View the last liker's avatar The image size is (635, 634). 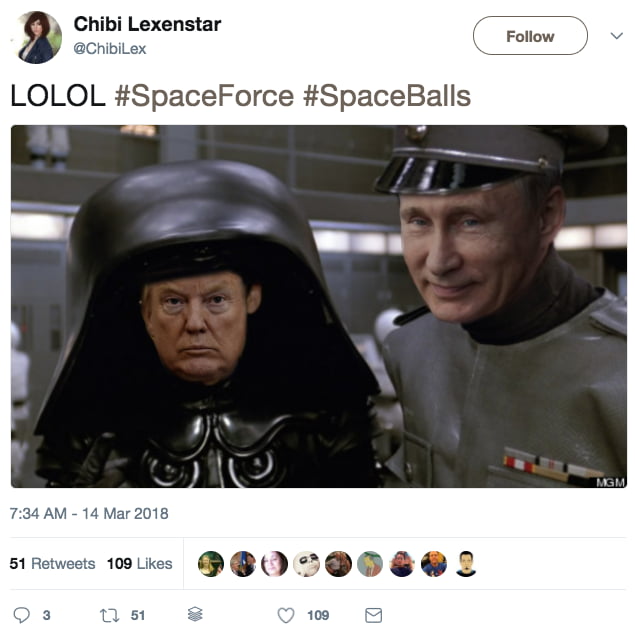(x=466, y=564)
